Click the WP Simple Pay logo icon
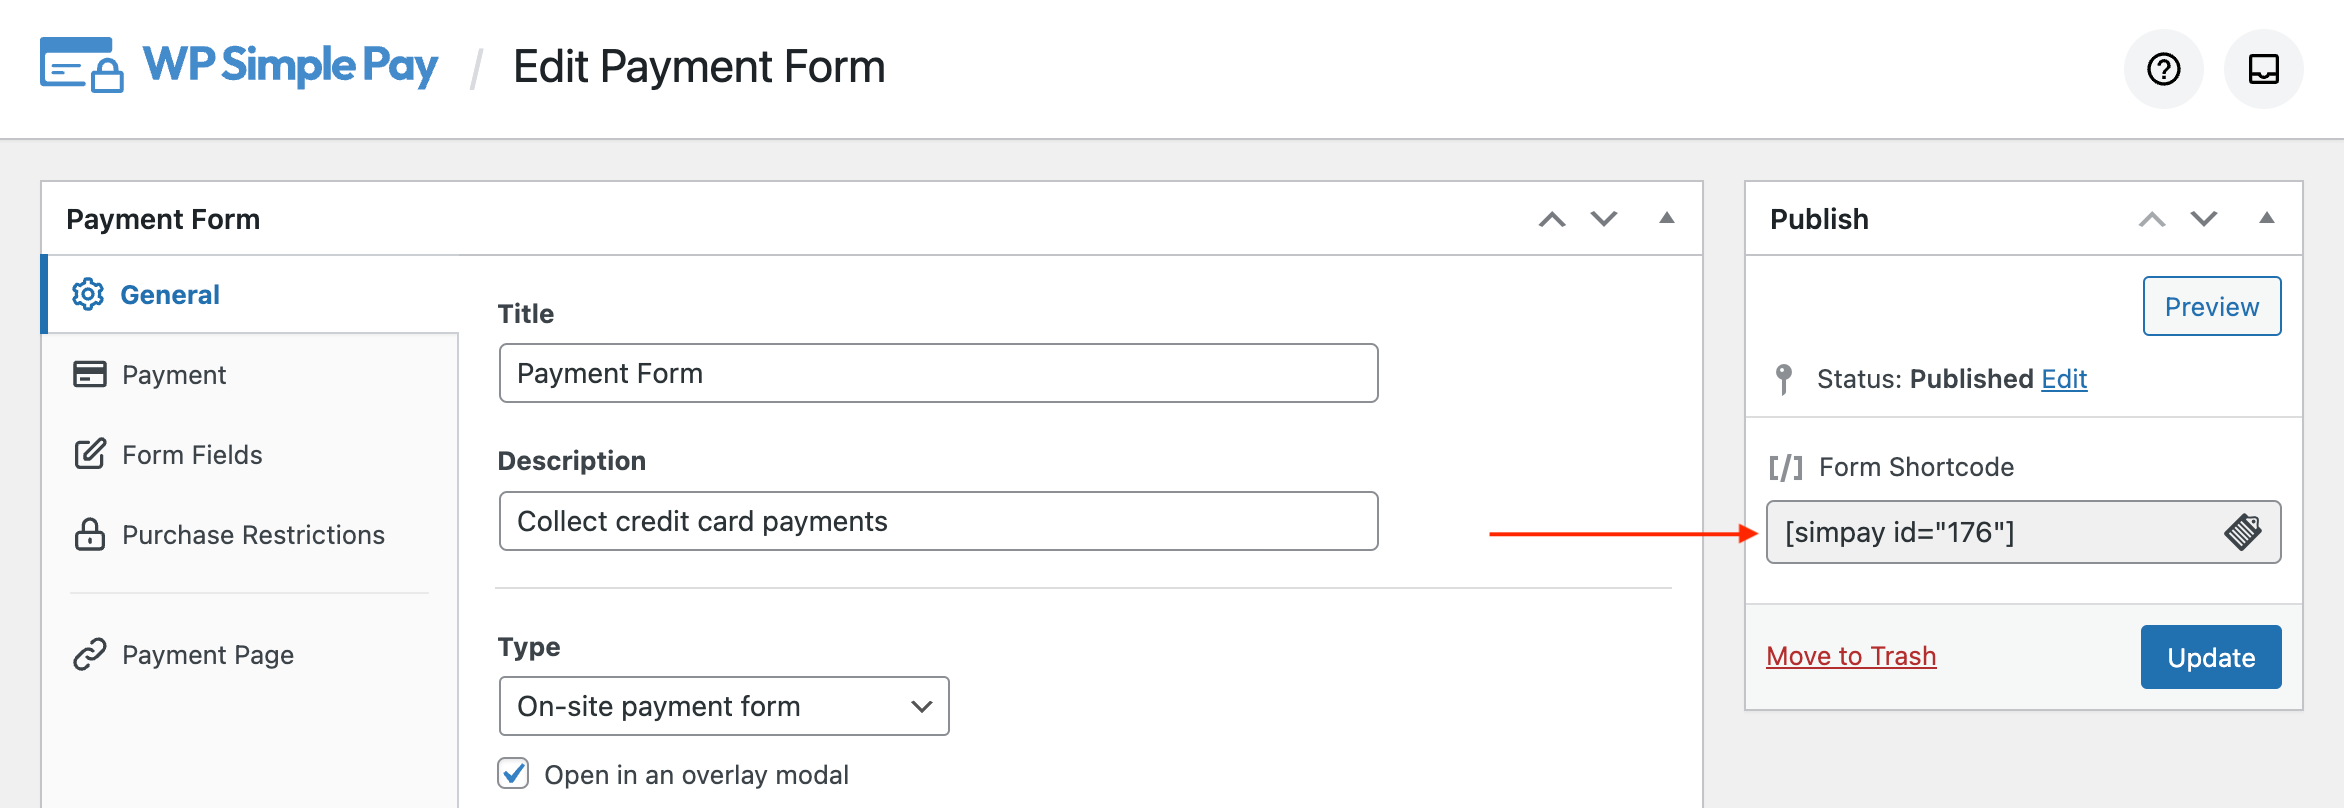Viewport: 2344px width, 808px height. (x=78, y=67)
